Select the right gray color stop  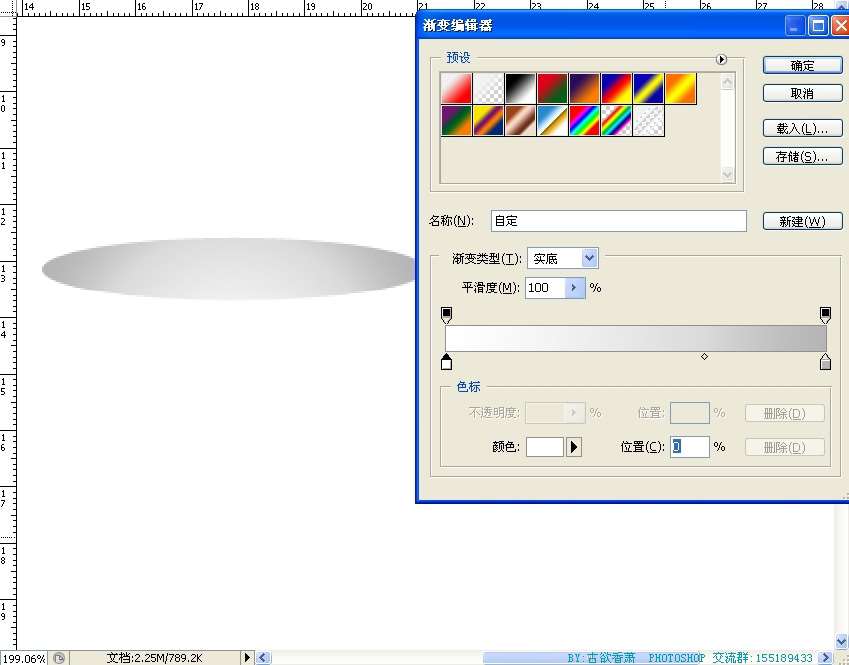coord(825,361)
